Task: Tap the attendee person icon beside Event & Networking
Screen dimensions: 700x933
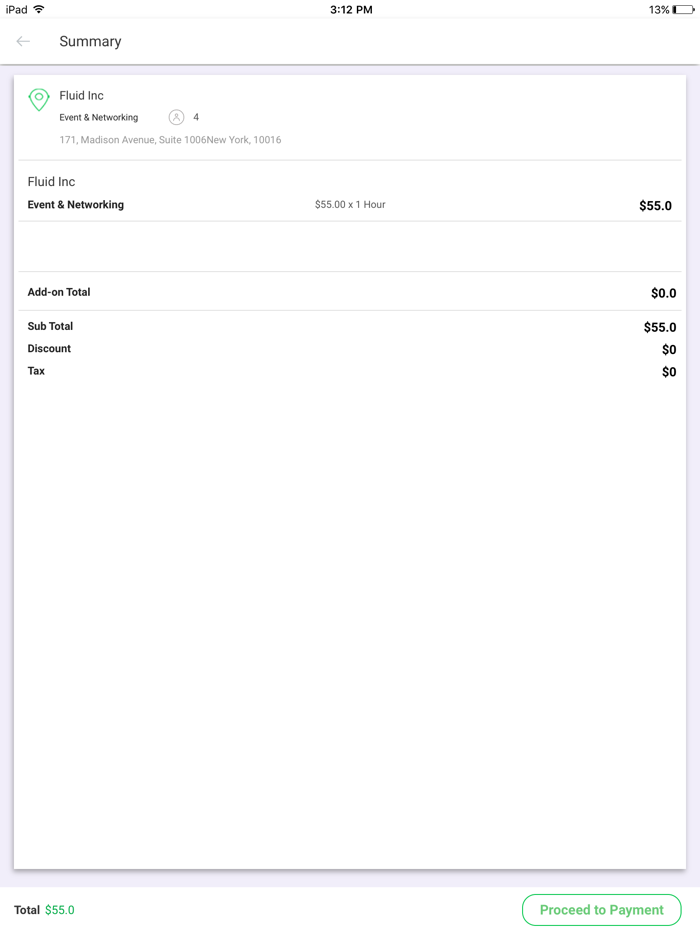Action: click(x=176, y=117)
